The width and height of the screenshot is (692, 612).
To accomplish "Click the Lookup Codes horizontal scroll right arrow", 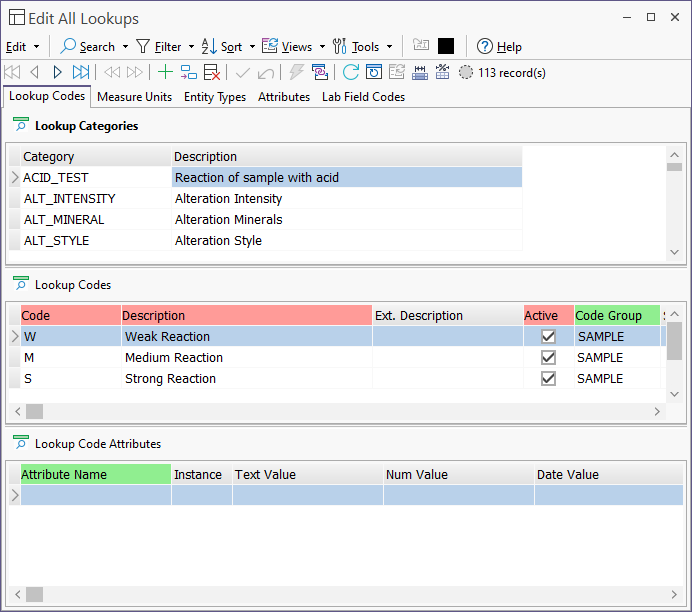I will coord(657,412).
